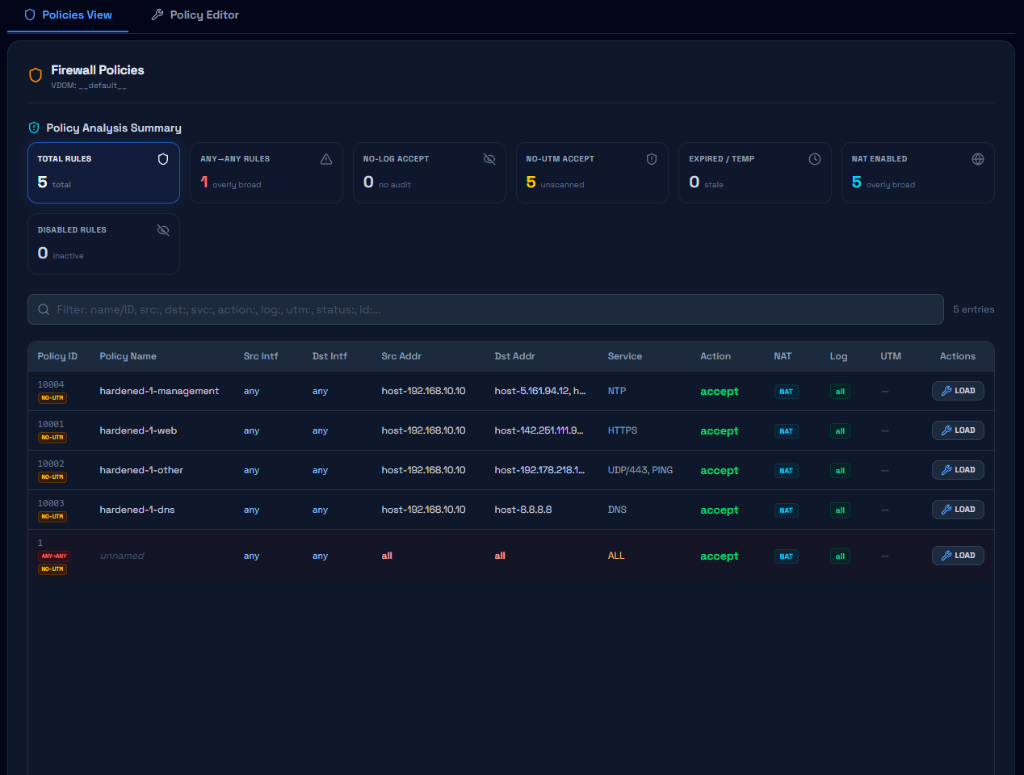Sort by Action column header
The height and width of the screenshot is (775, 1024).
[715, 356]
